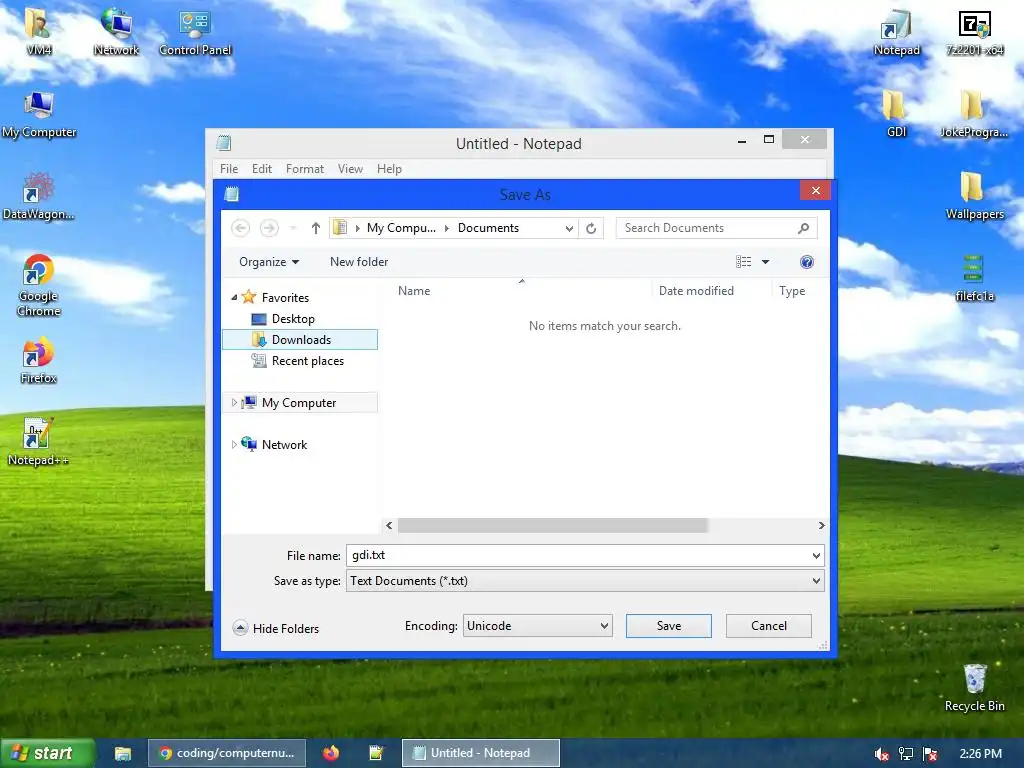Open the Edit menu in Notepad
This screenshot has height=768, width=1024.
(262, 168)
